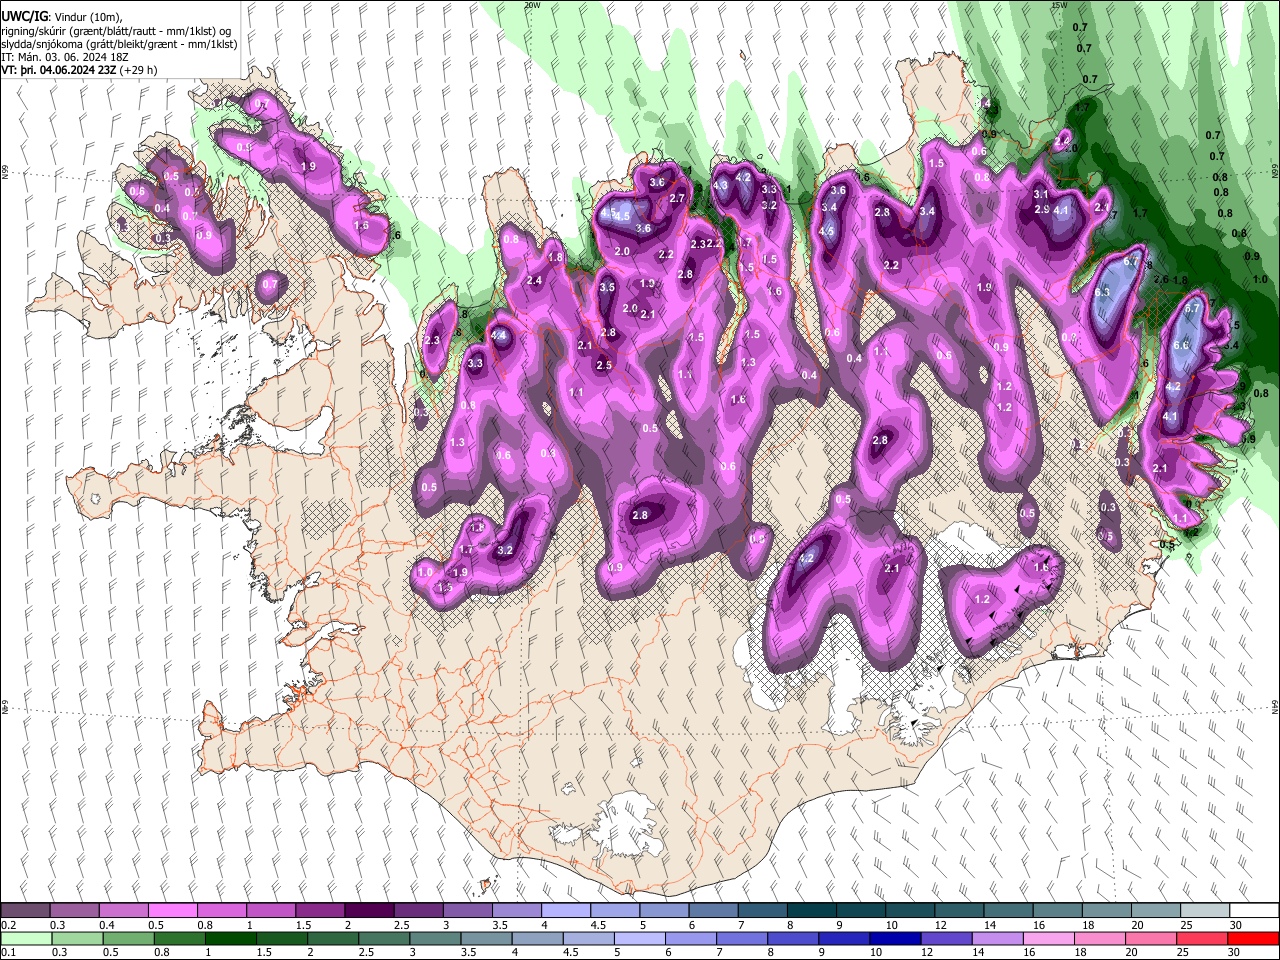Click the lavender 4–4.5 snow scale swatch
This screenshot has height=960, width=1280.
point(565,911)
